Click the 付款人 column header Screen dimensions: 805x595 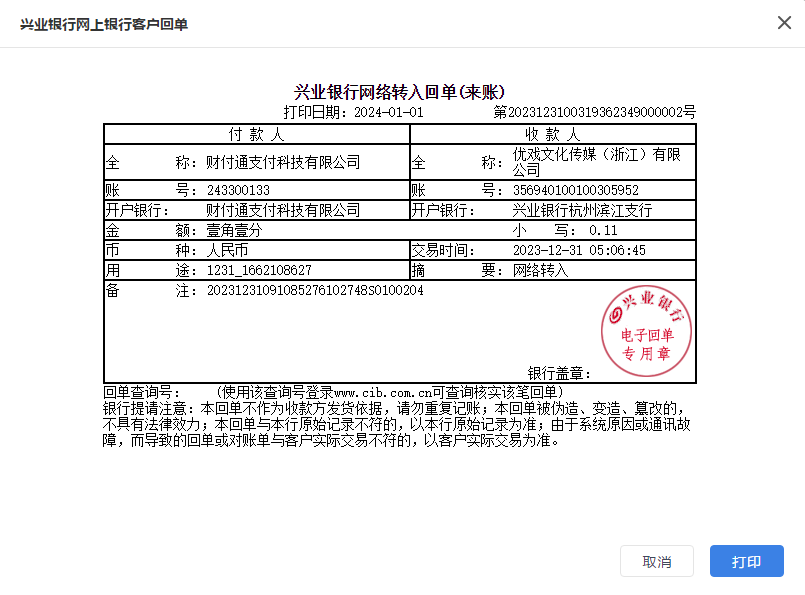(257, 135)
